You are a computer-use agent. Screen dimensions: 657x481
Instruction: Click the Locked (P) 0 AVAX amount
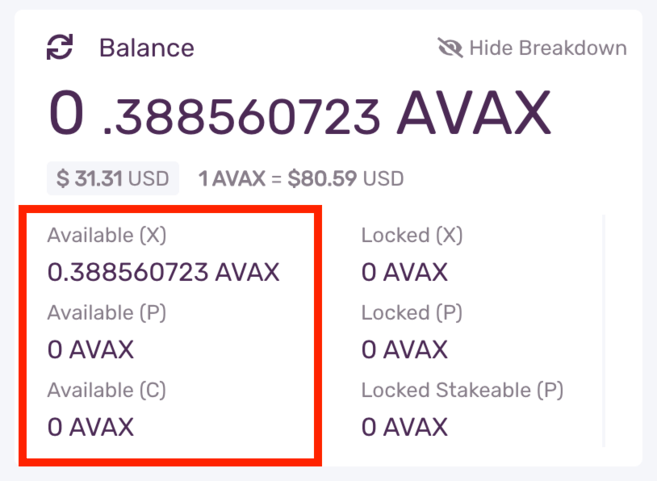tap(404, 350)
